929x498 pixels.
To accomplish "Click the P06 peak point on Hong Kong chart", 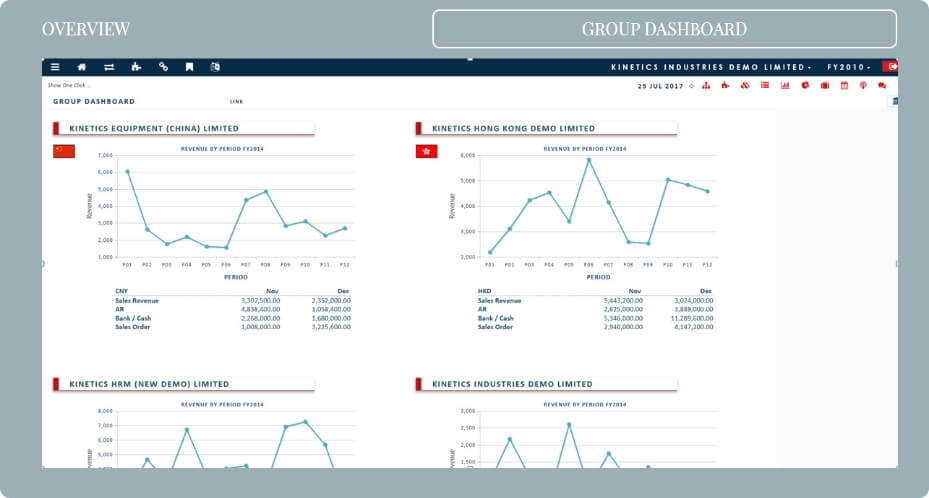I will [x=588, y=160].
